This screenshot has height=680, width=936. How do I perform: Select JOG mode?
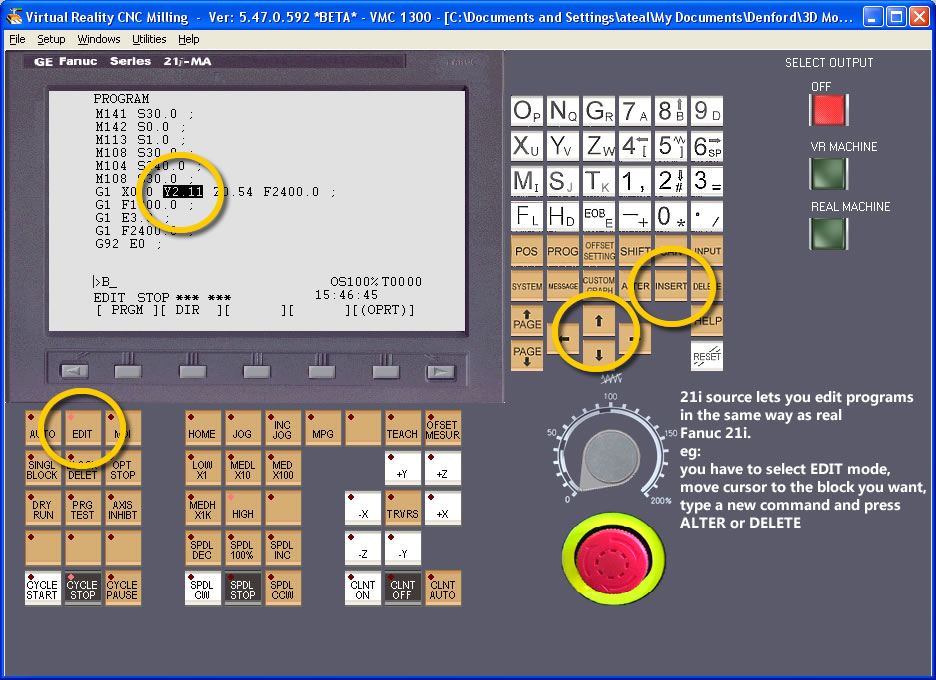(x=242, y=427)
